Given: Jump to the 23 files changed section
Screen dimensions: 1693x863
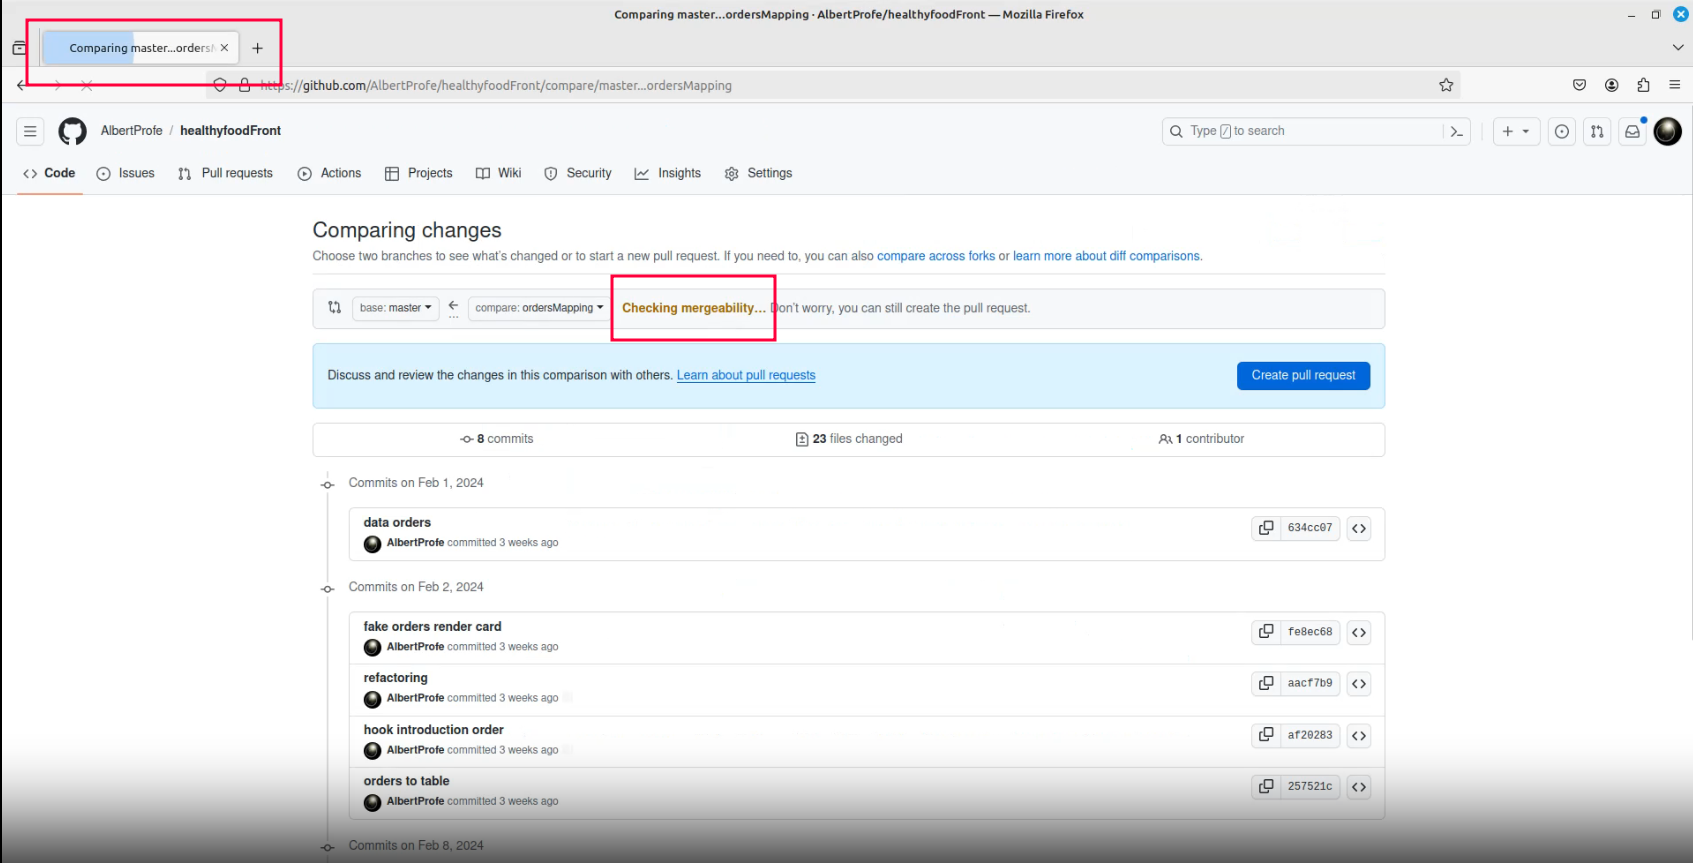Looking at the screenshot, I should 849,439.
